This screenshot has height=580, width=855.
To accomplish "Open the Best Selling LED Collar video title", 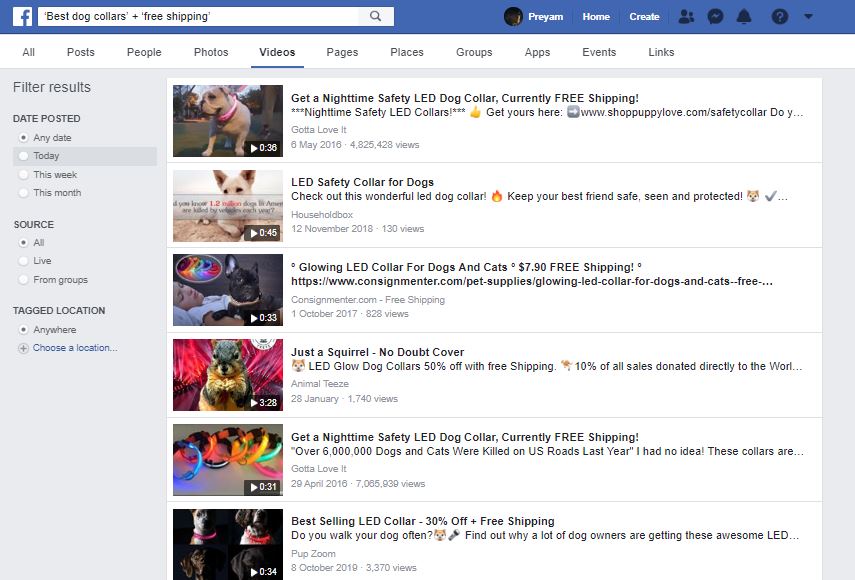I will 423,521.
